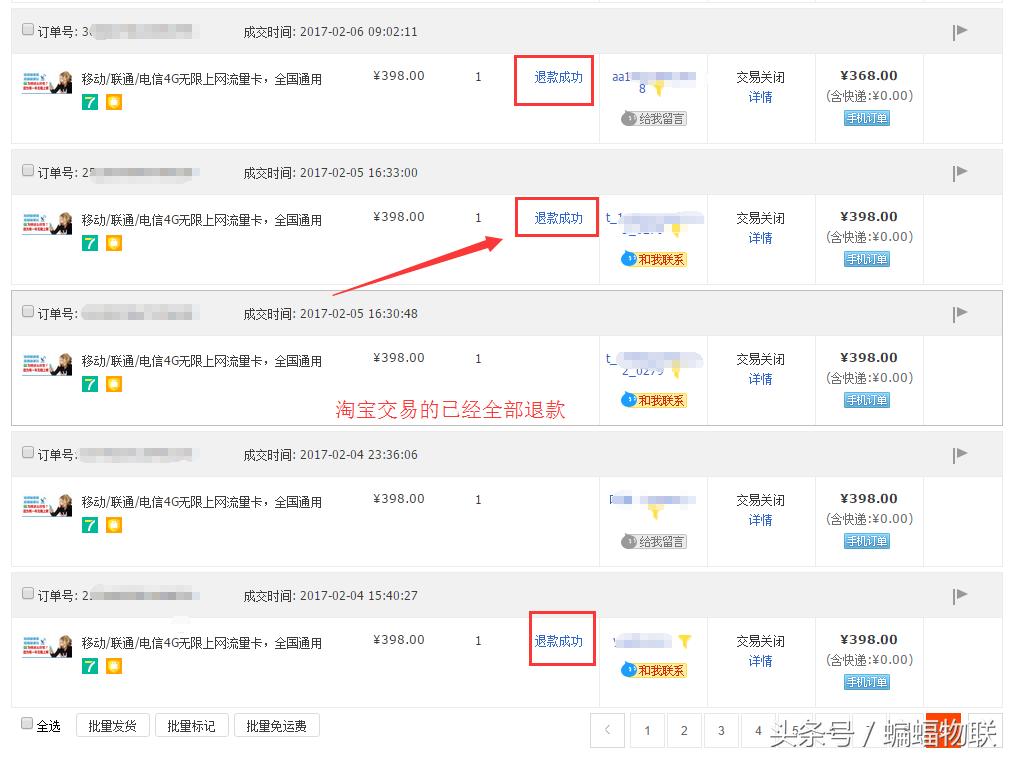Go to page 2 of orders
Screen dimensions: 1015x759
tap(684, 731)
